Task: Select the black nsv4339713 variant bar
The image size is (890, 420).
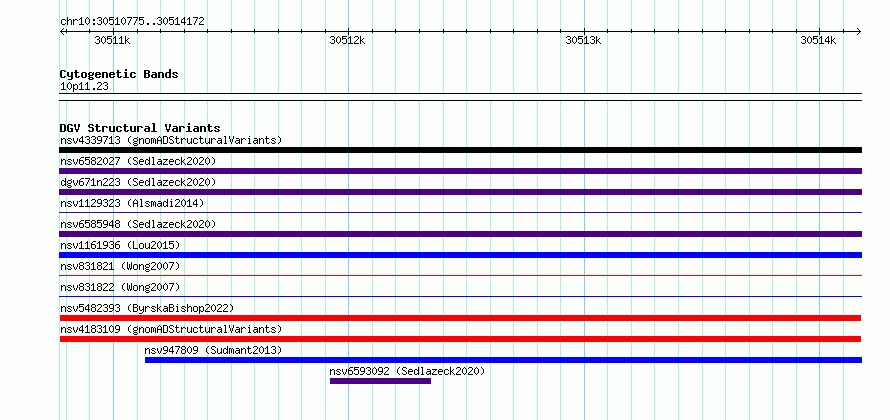Action: point(460,150)
